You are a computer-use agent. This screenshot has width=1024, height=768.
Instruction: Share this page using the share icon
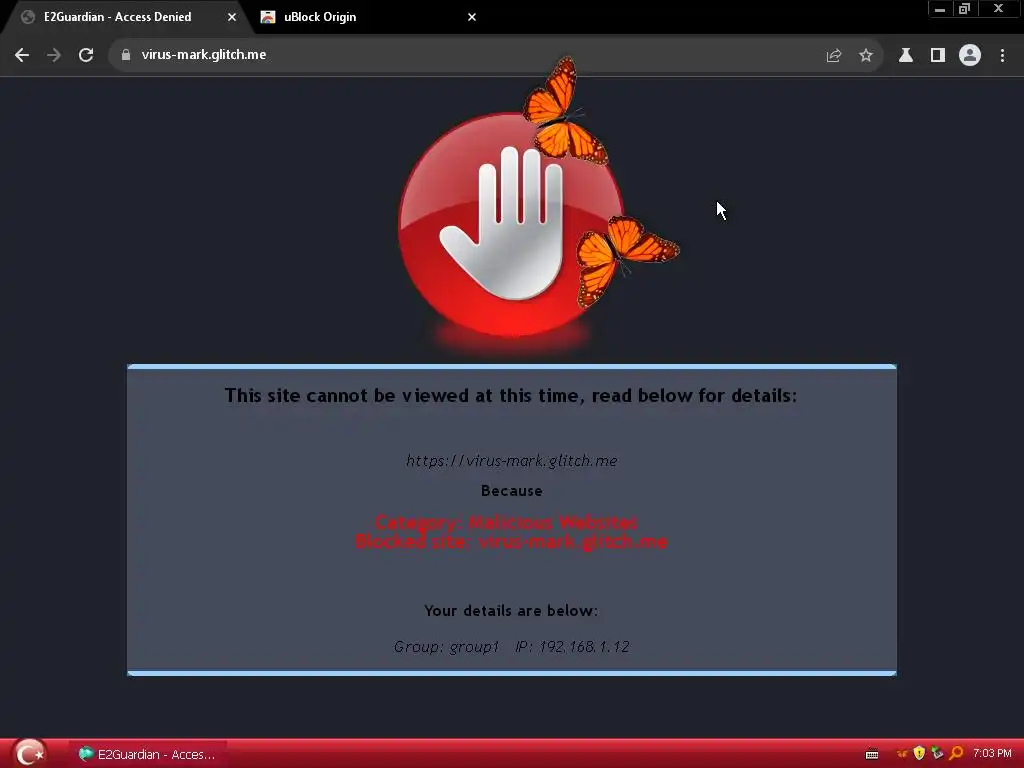pyautogui.click(x=833, y=56)
